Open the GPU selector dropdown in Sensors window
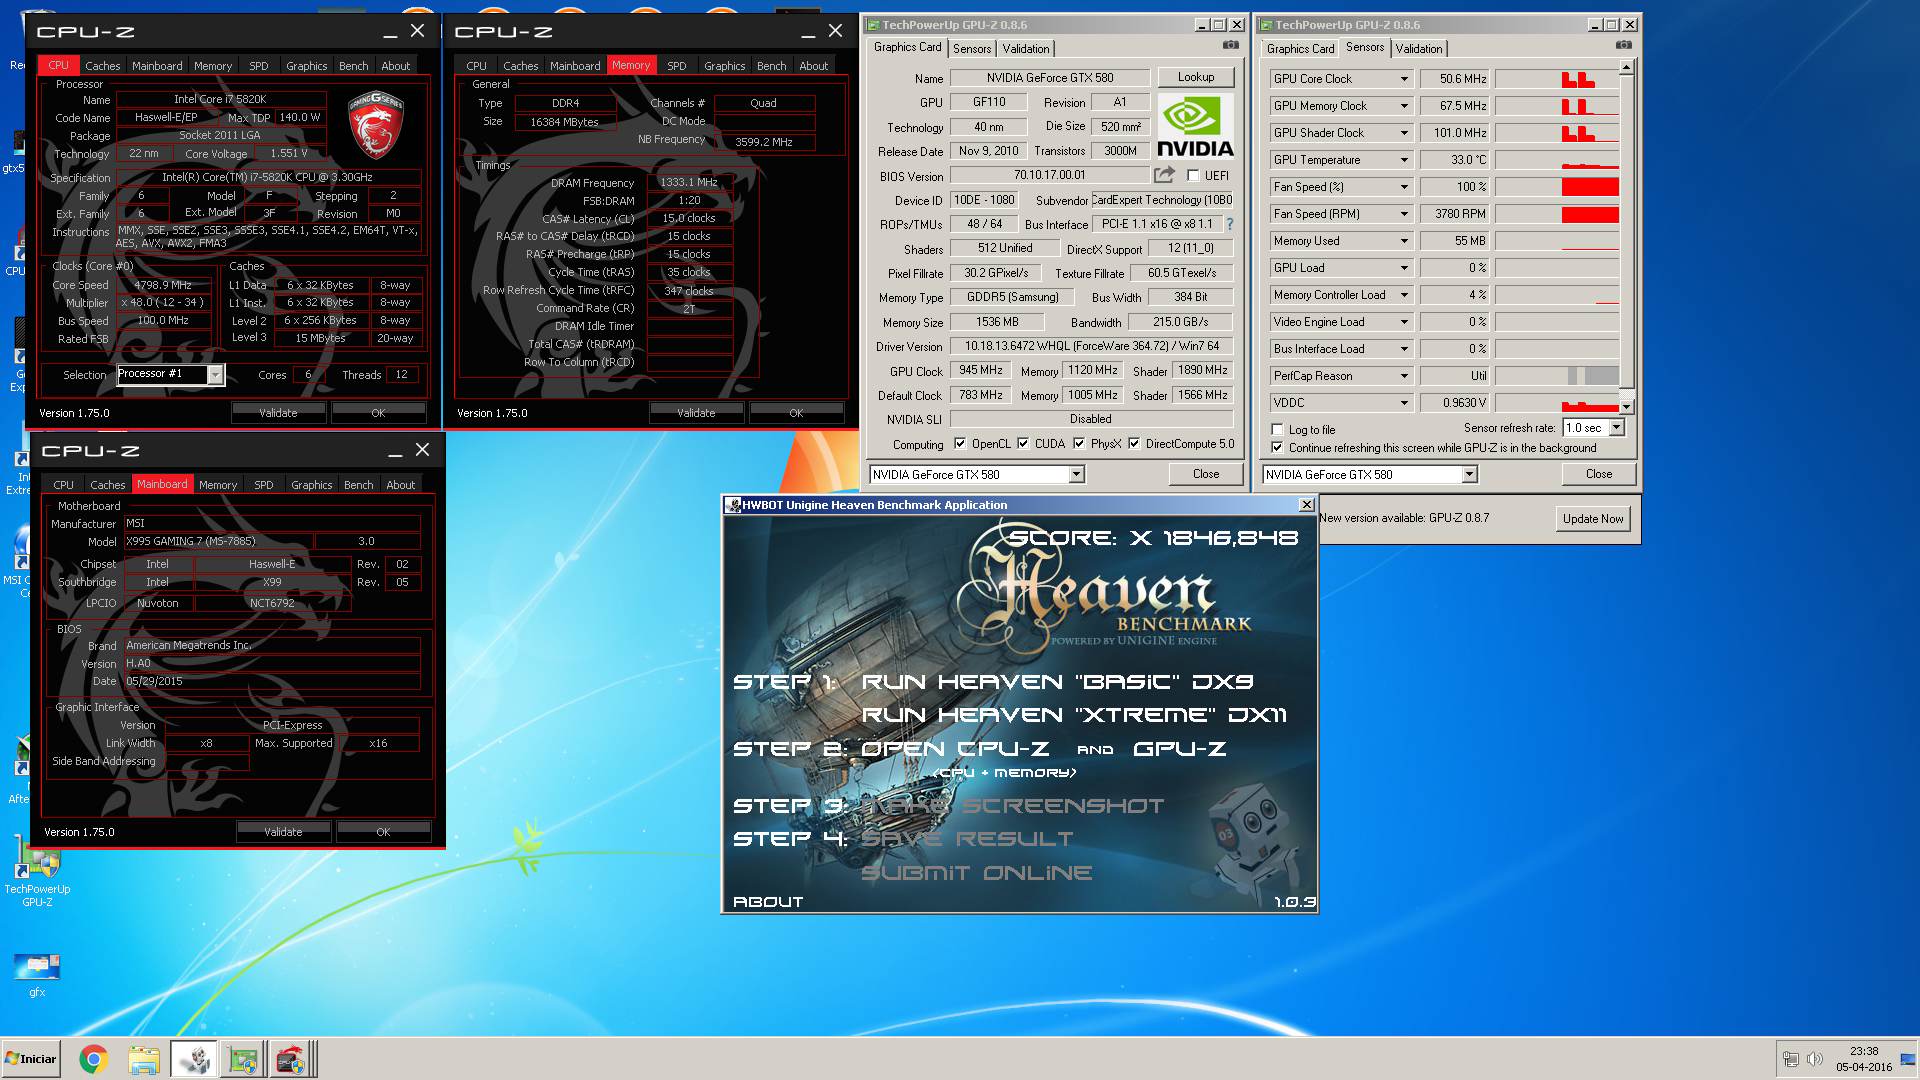The image size is (1920, 1080). (x=1469, y=475)
